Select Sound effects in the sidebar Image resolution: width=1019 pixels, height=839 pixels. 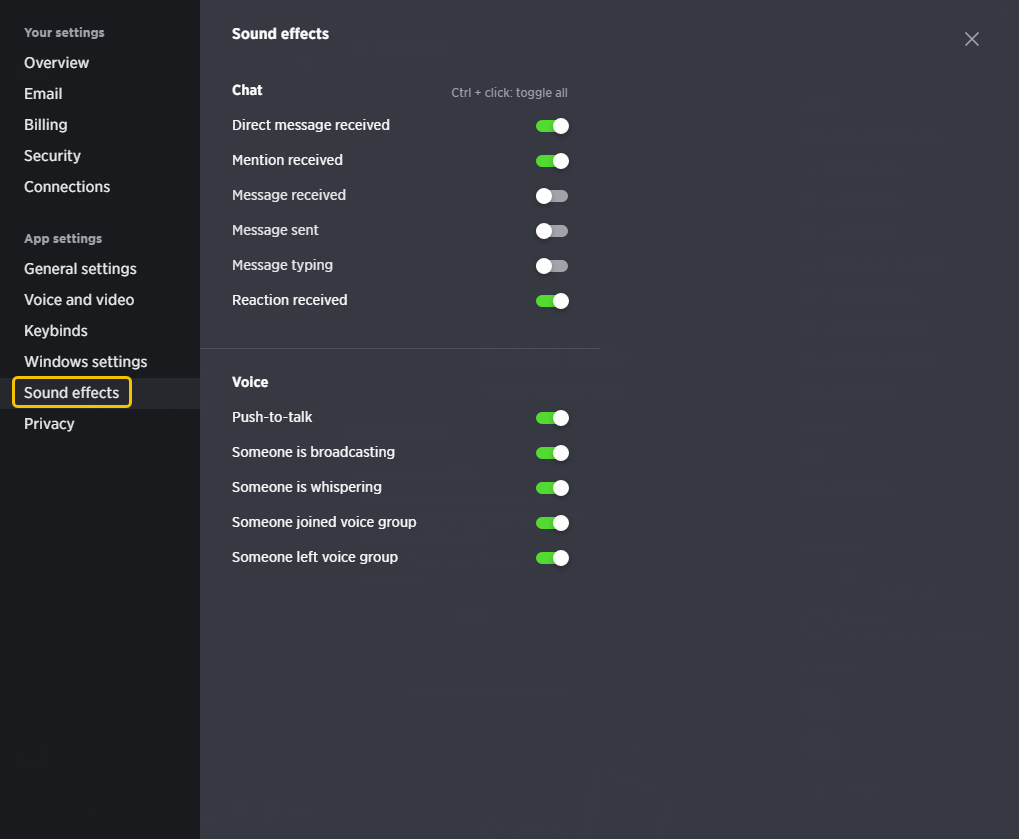pos(71,393)
